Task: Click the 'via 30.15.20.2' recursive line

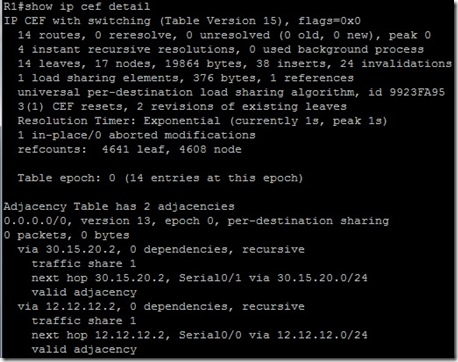Action: click(161, 249)
